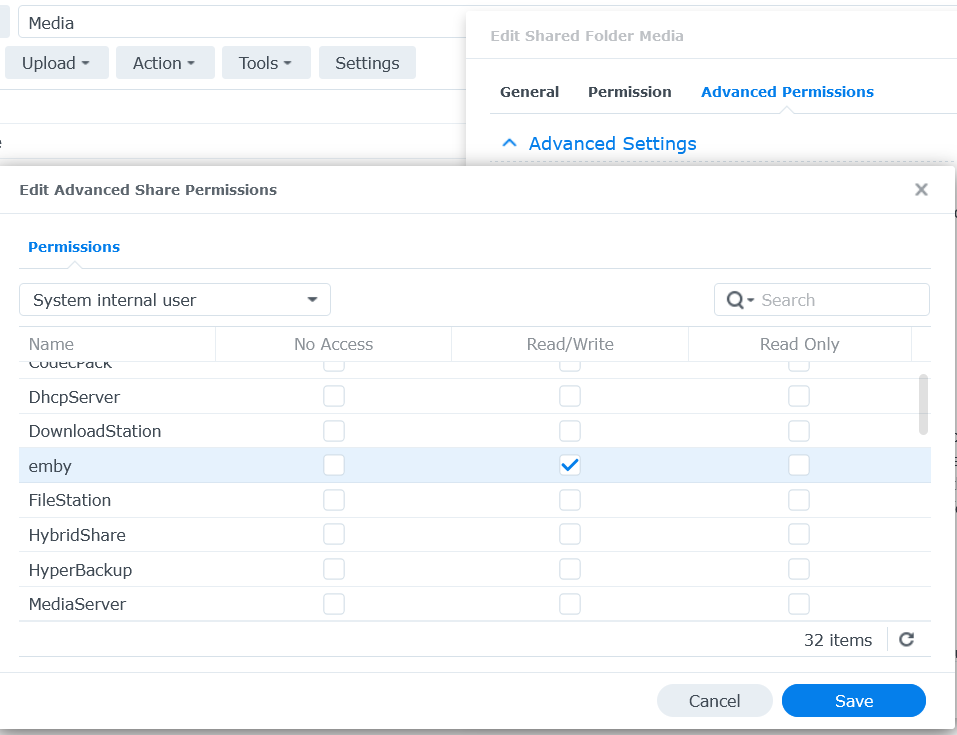Click into the Search input field
This screenshot has height=735, width=957.
[840, 300]
